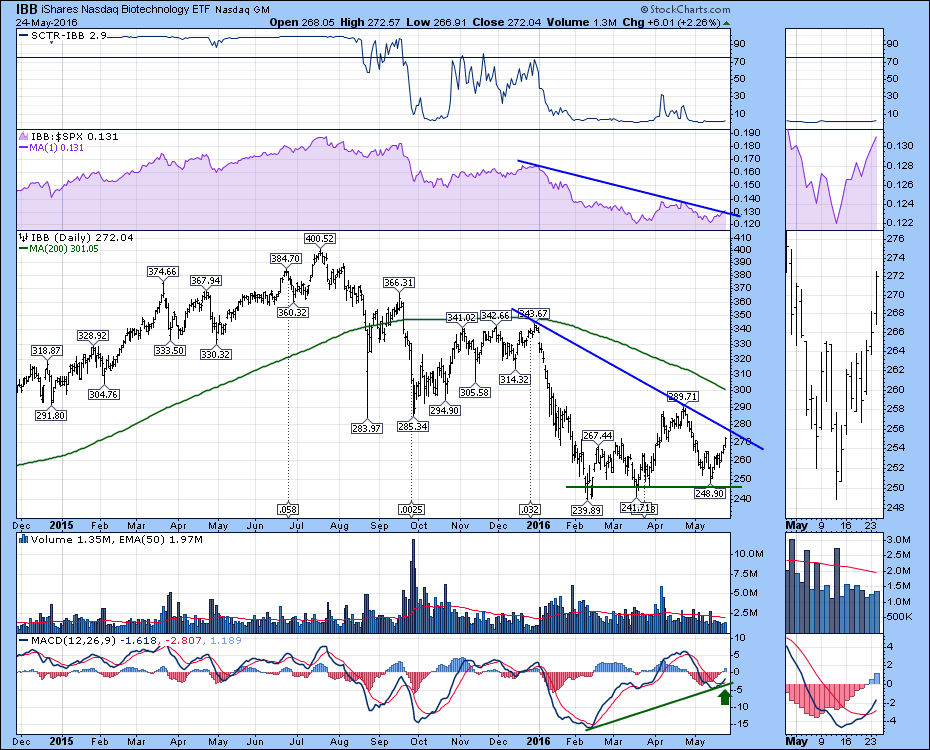Click the volume histogram legend icon
This screenshot has height=750, width=930.
pos(23,540)
